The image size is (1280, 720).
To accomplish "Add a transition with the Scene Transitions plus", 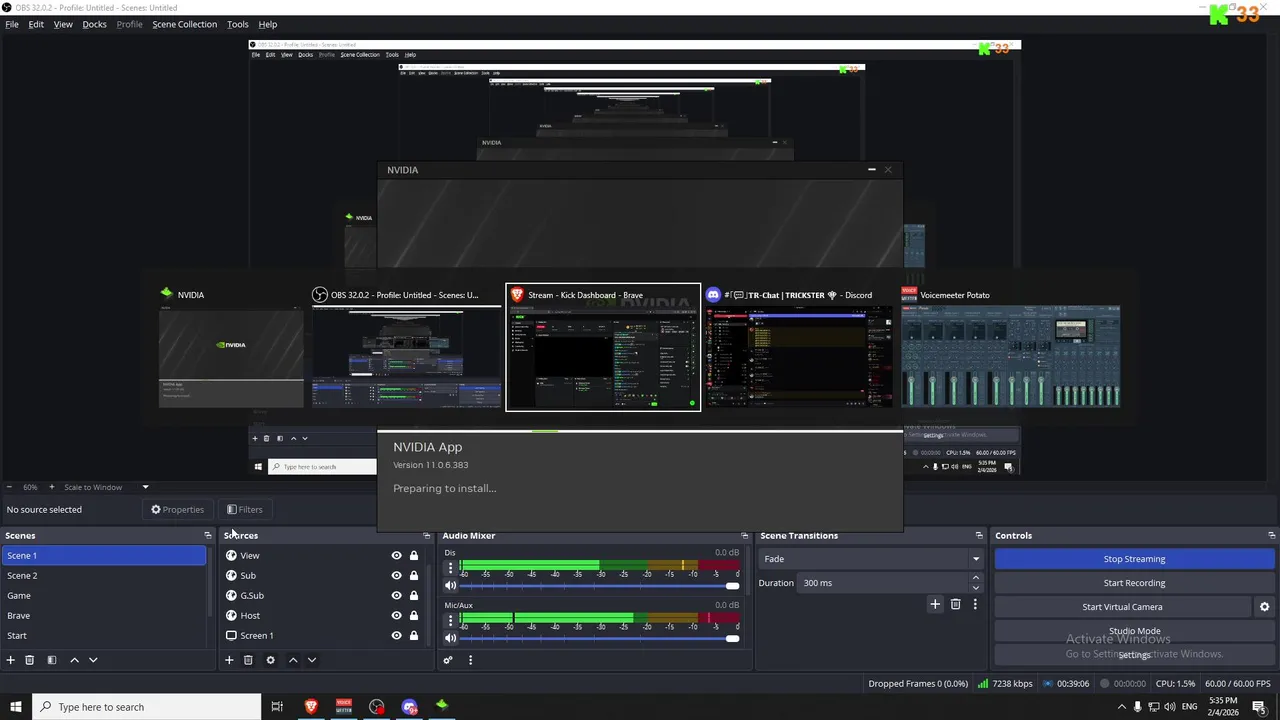I will point(935,604).
